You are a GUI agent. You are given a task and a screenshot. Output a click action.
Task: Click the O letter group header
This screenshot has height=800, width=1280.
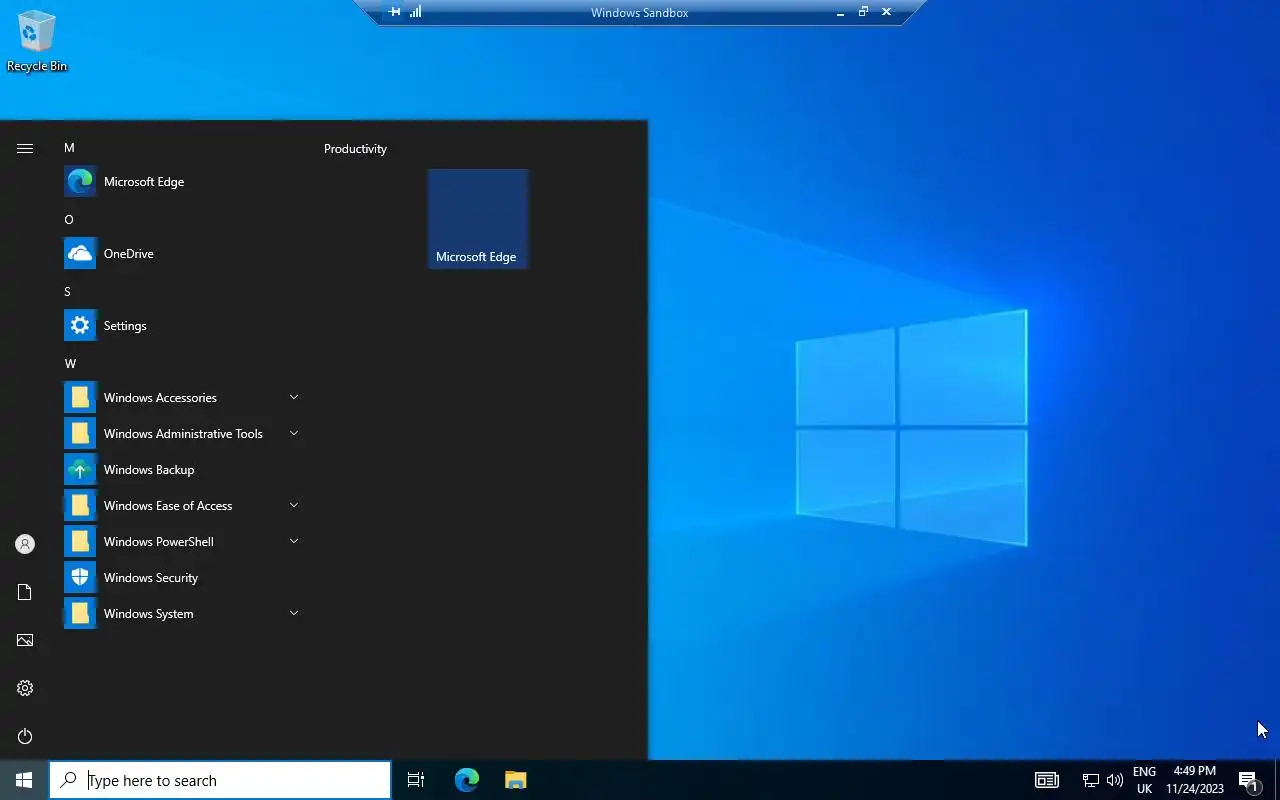pyautogui.click(x=69, y=220)
